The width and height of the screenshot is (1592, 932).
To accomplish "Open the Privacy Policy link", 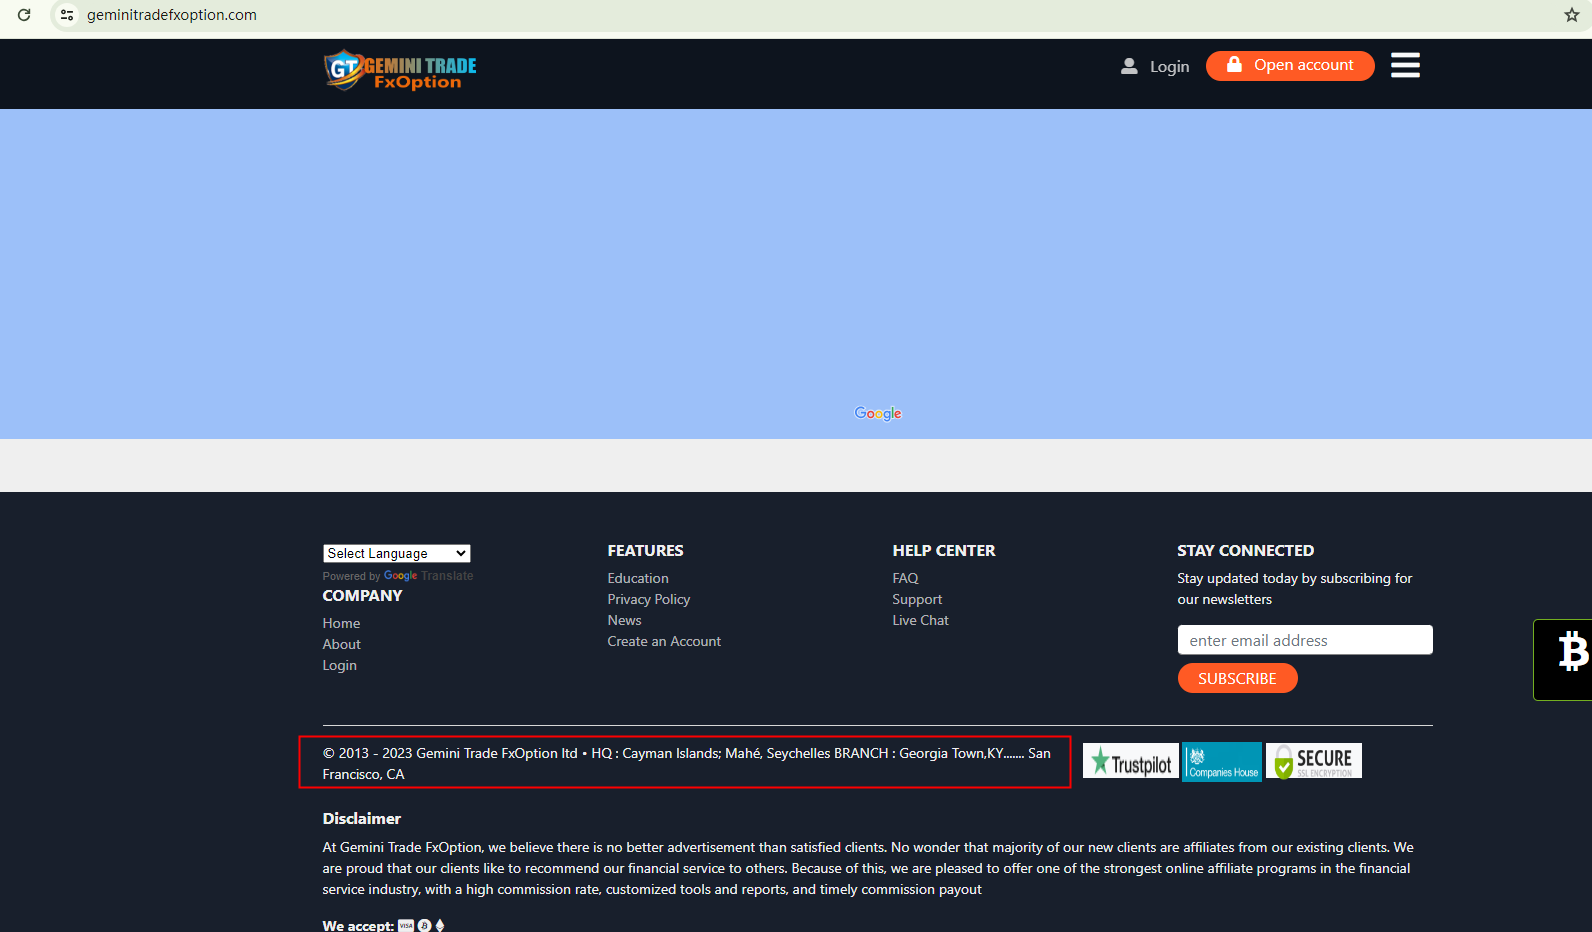I will [x=649, y=599].
